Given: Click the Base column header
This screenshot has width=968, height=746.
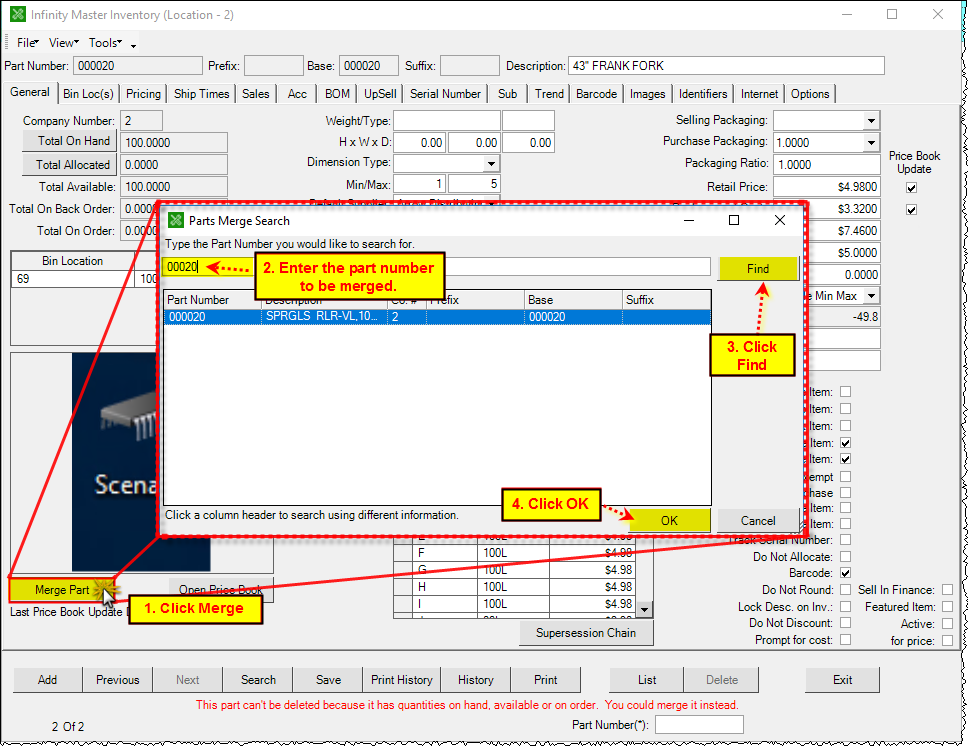Looking at the screenshot, I should point(574,300).
